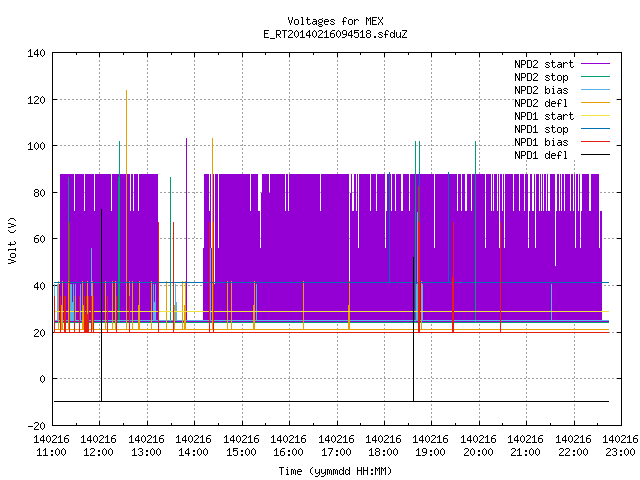Image resolution: width=640 pixels, height=480 pixels.
Task: Click the y-axis tick value 0
Action: coord(42,379)
